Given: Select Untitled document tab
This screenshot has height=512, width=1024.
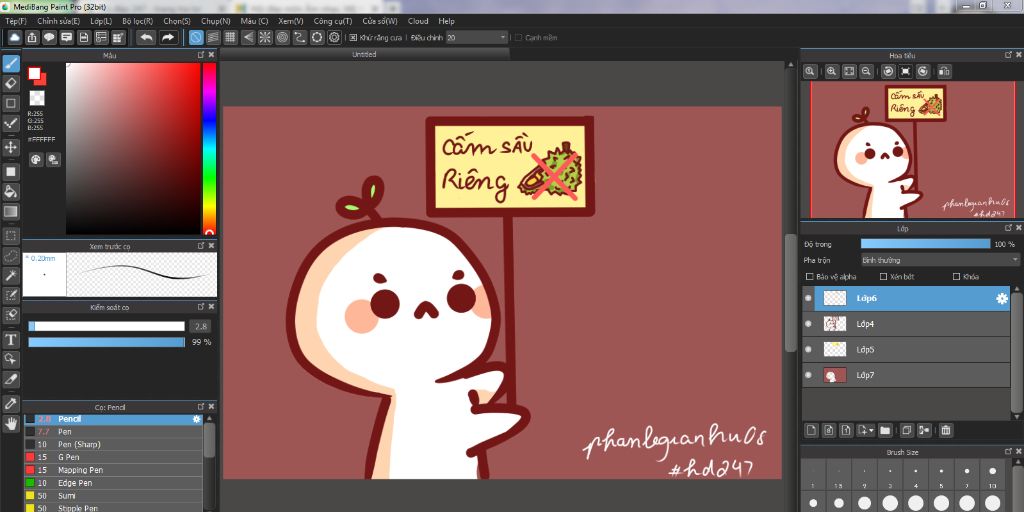Looking at the screenshot, I should (x=364, y=54).
